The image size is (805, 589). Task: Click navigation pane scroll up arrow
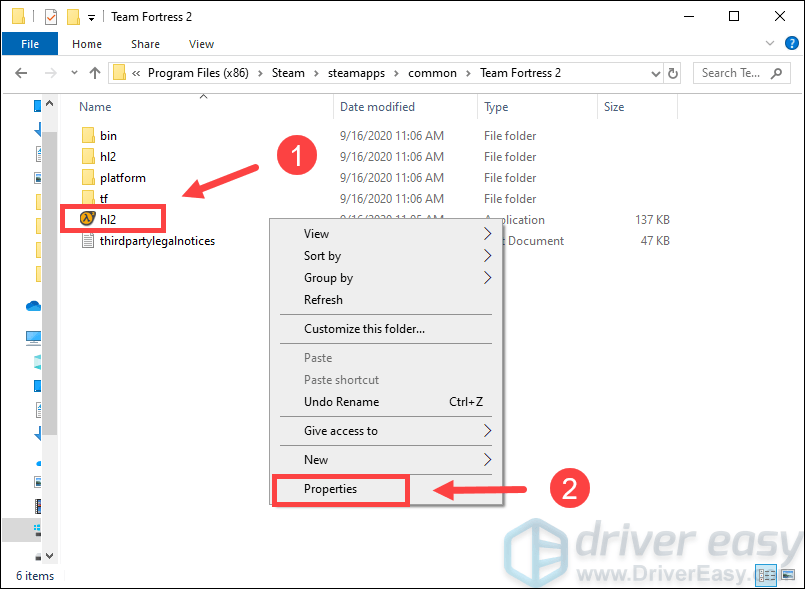49,103
